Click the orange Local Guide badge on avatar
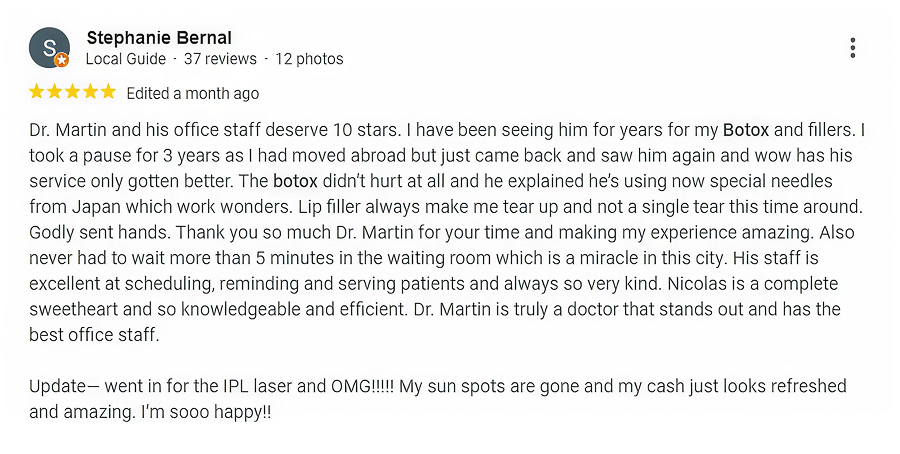 click(62, 61)
